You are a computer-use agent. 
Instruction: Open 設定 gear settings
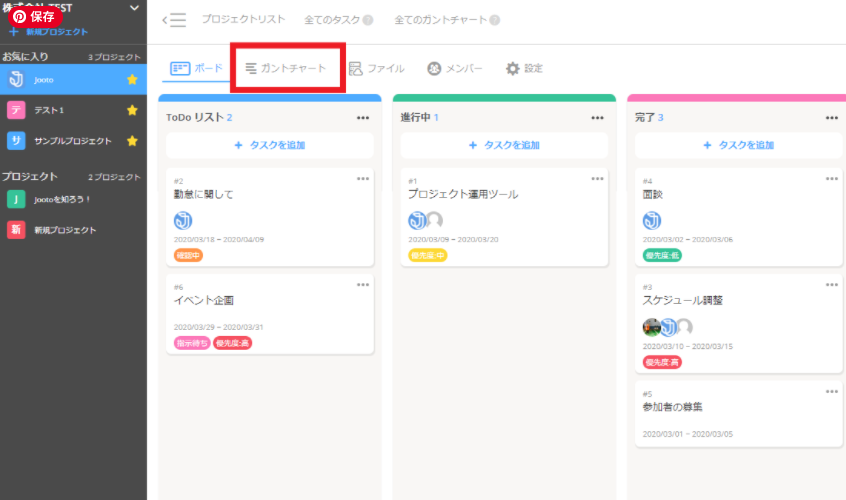click(524, 68)
